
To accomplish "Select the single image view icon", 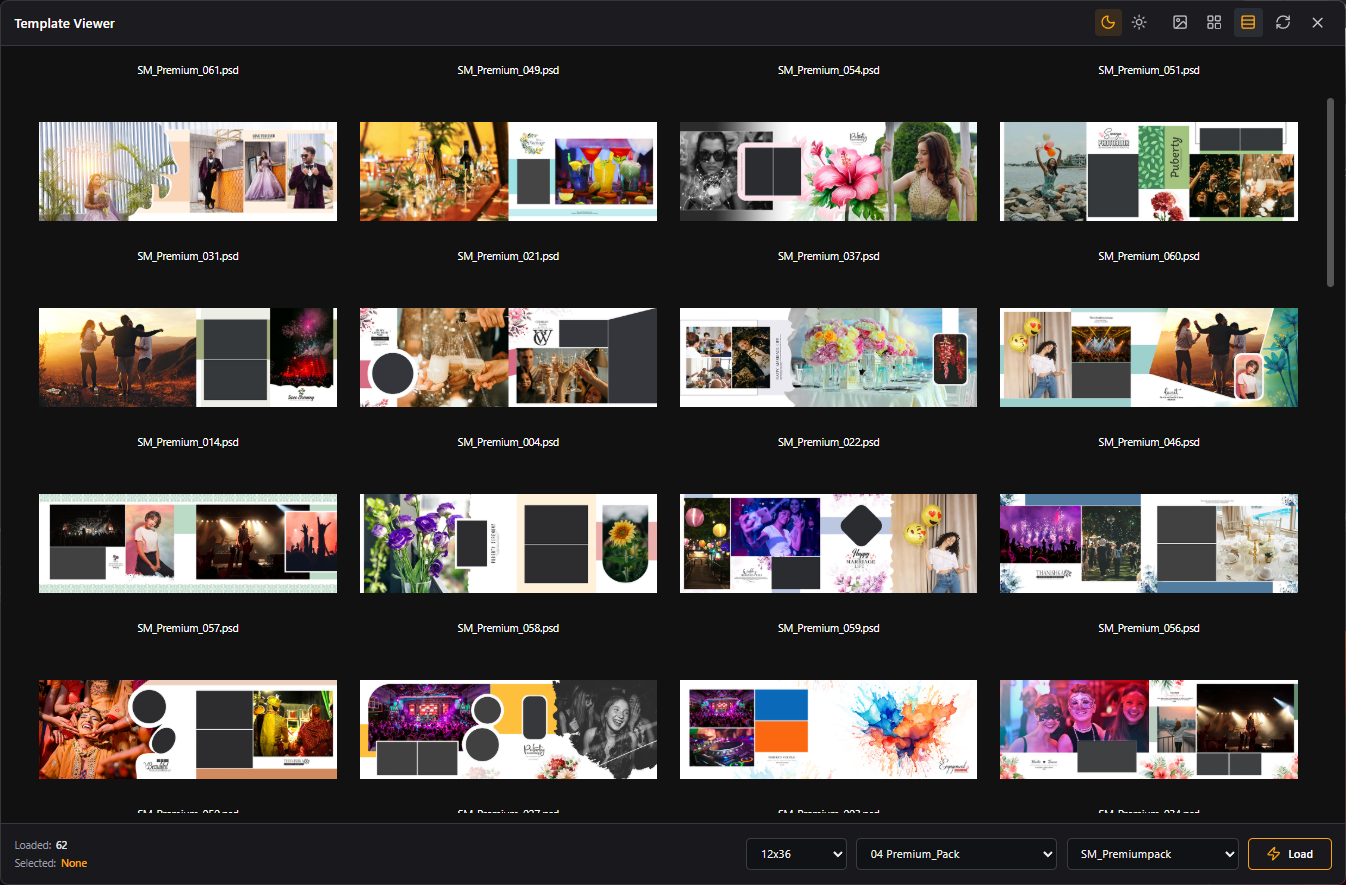I will point(1180,22).
